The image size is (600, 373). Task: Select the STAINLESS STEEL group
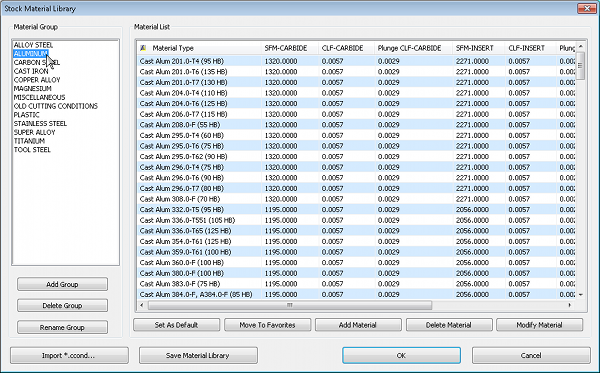point(40,124)
